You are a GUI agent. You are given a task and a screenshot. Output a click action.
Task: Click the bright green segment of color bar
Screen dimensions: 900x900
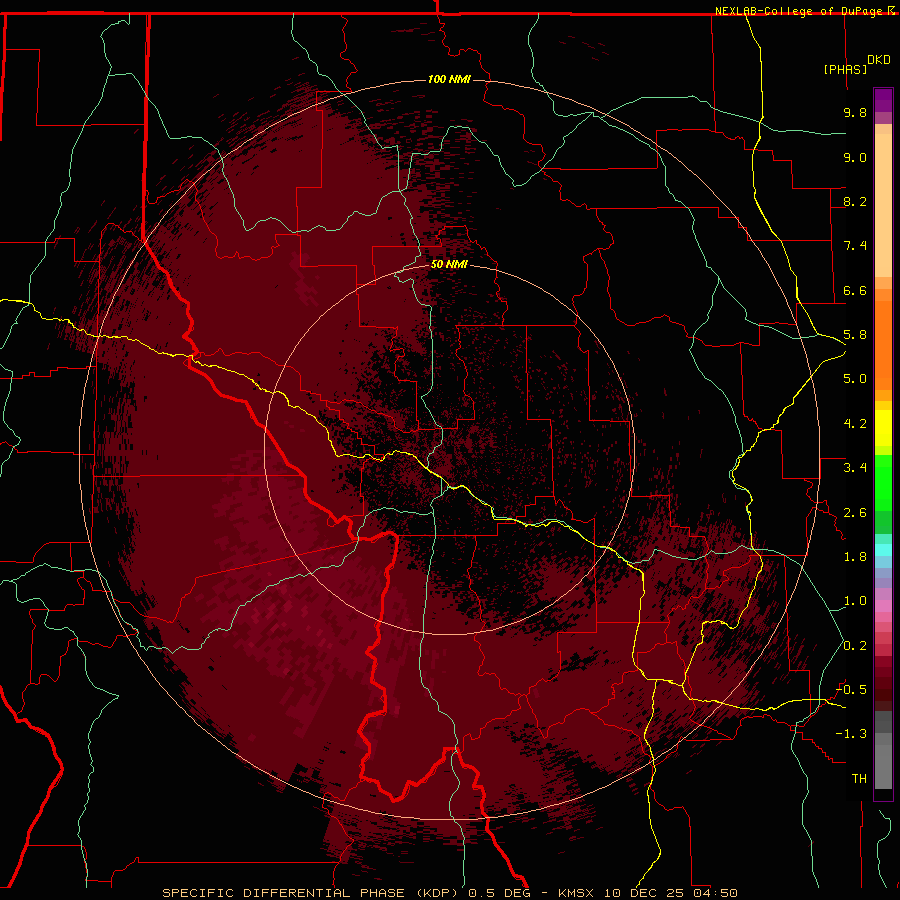click(883, 482)
